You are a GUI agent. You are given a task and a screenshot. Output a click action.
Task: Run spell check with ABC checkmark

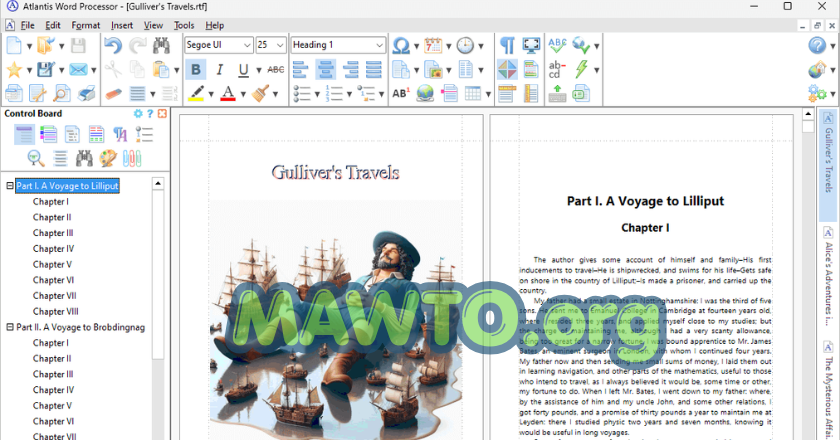[x=557, y=46]
